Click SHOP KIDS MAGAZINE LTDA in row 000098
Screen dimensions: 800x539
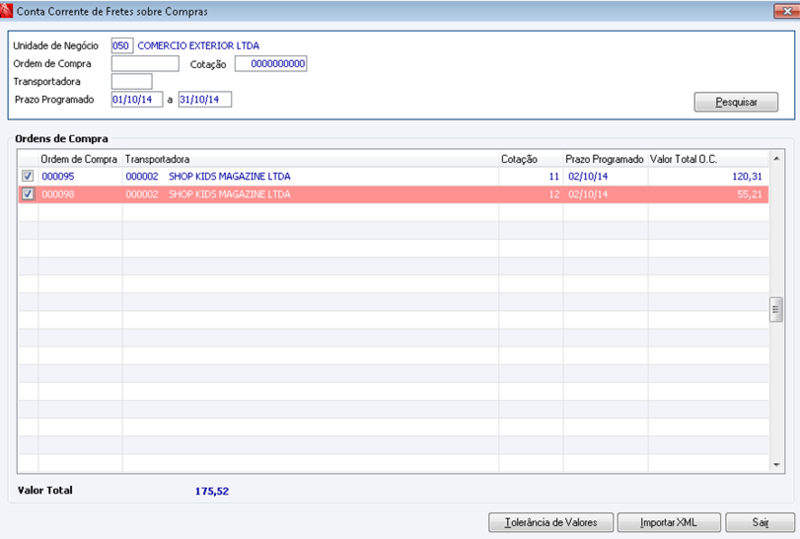coord(230,194)
